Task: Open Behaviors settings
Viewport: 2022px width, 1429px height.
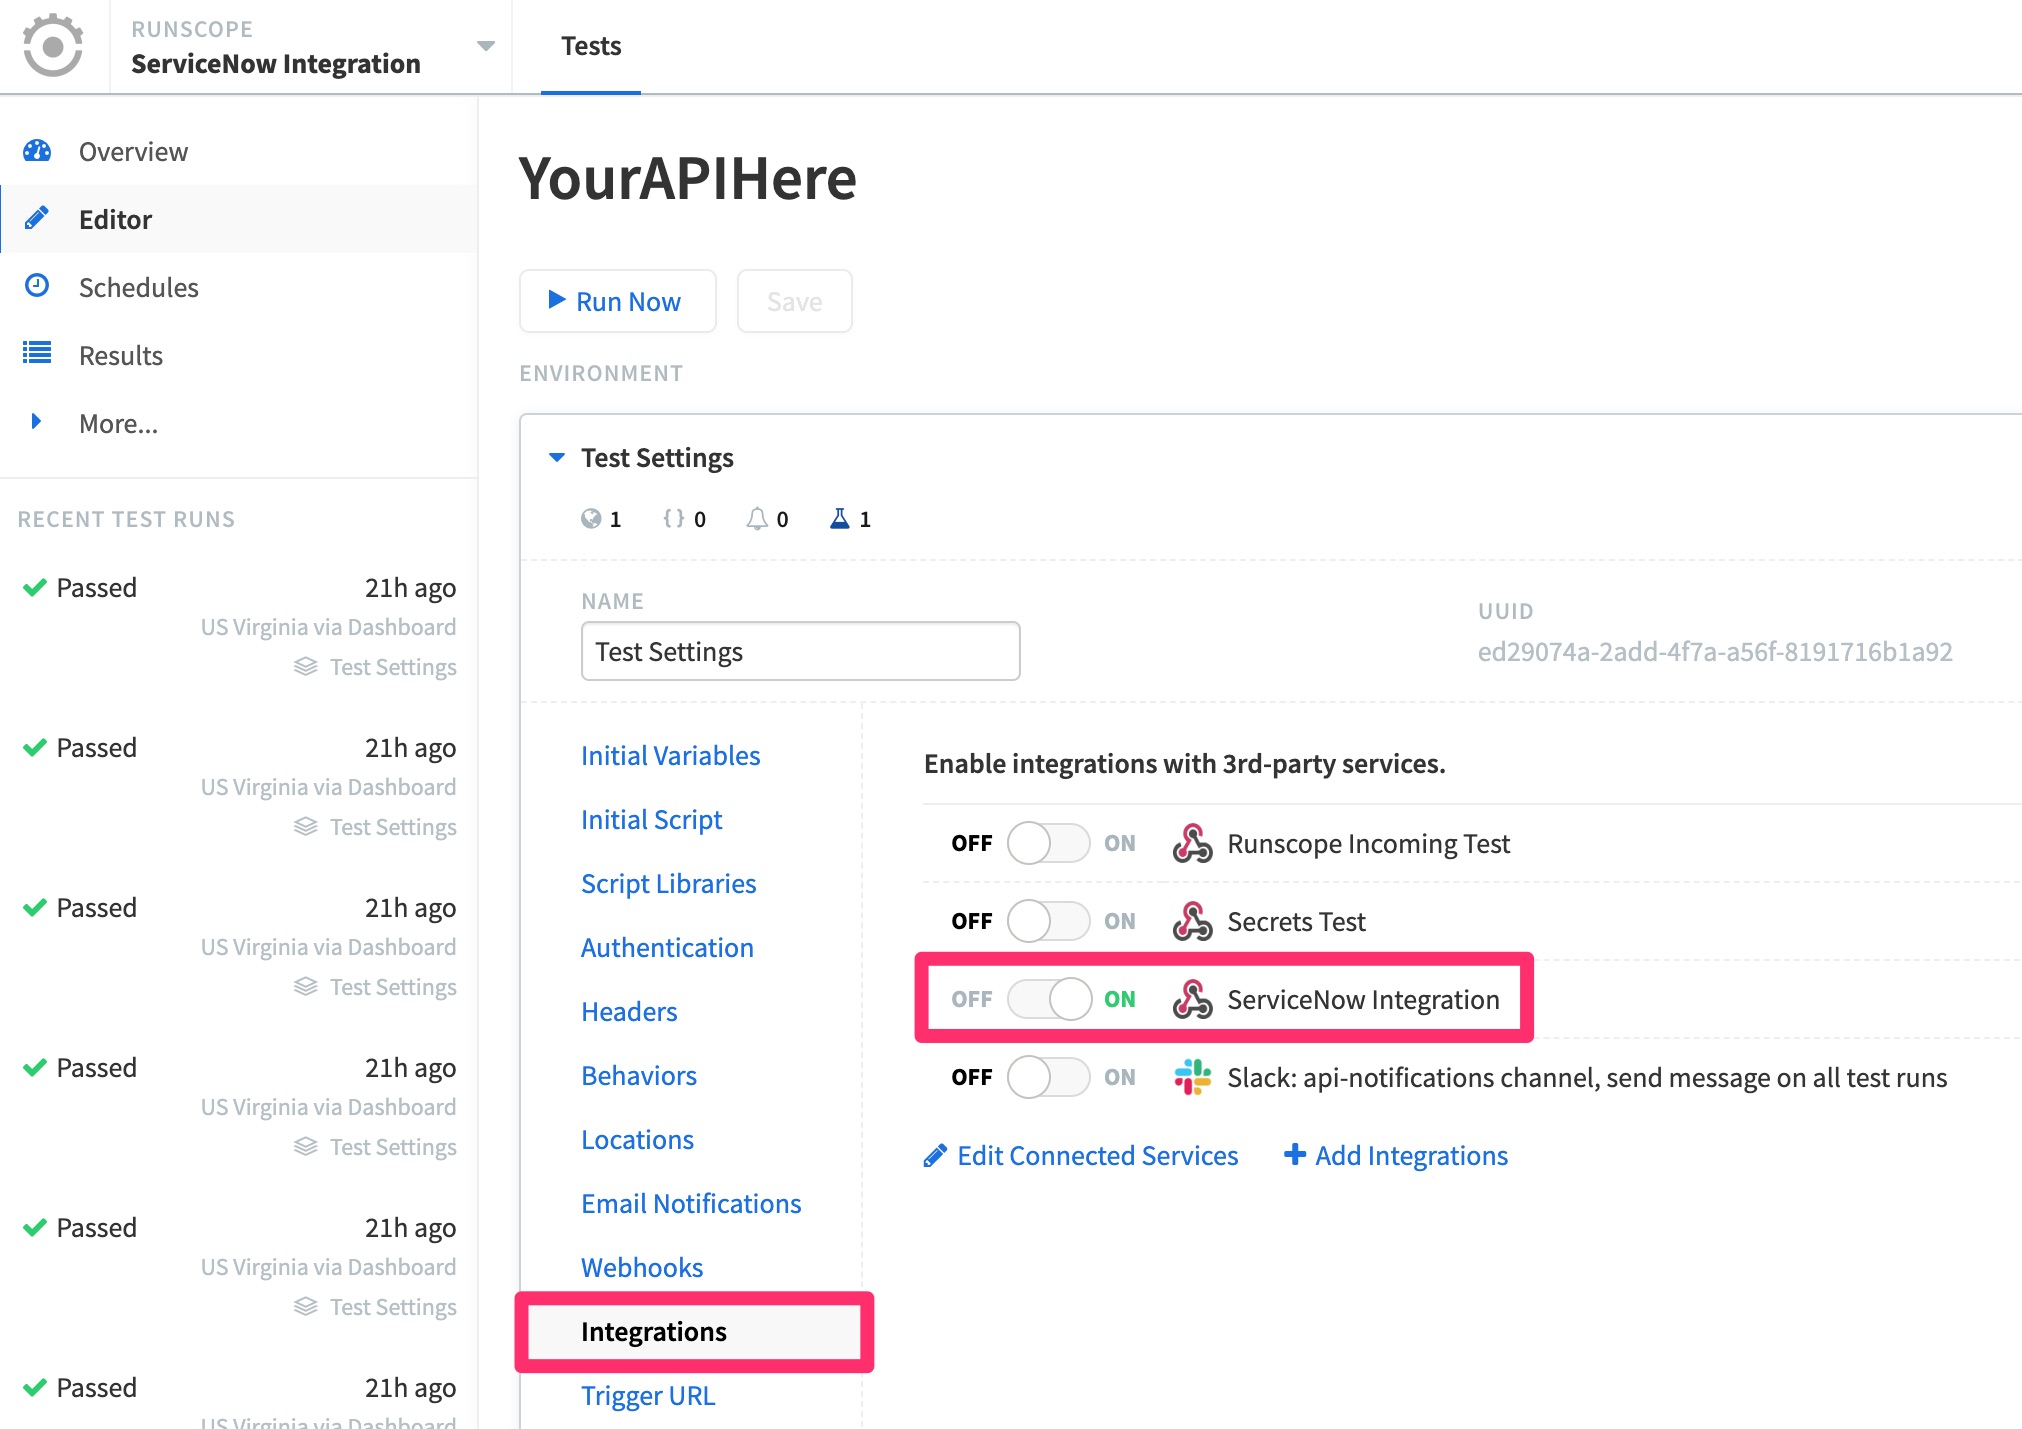Action: tap(639, 1075)
